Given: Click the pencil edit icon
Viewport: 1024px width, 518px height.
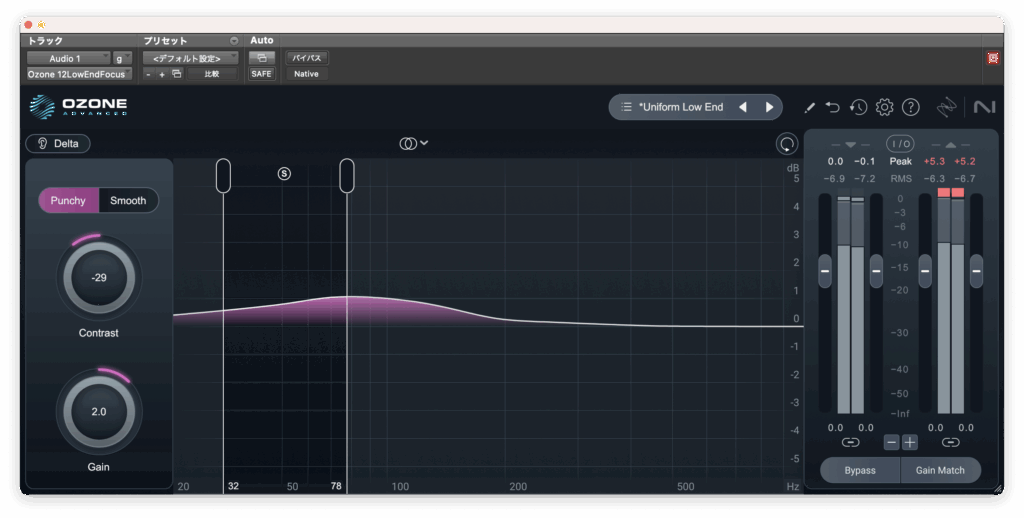Looking at the screenshot, I should click(x=810, y=107).
